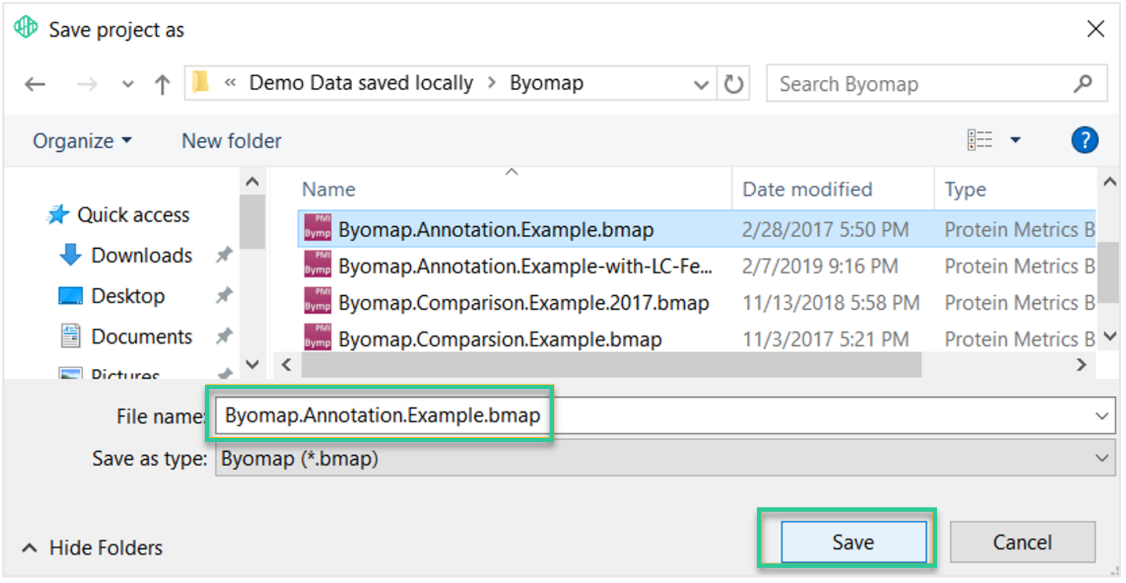Expand the address bar history dropdown
The width and height of the screenshot is (1126, 583).
pyautogui.click(x=701, y=85)
